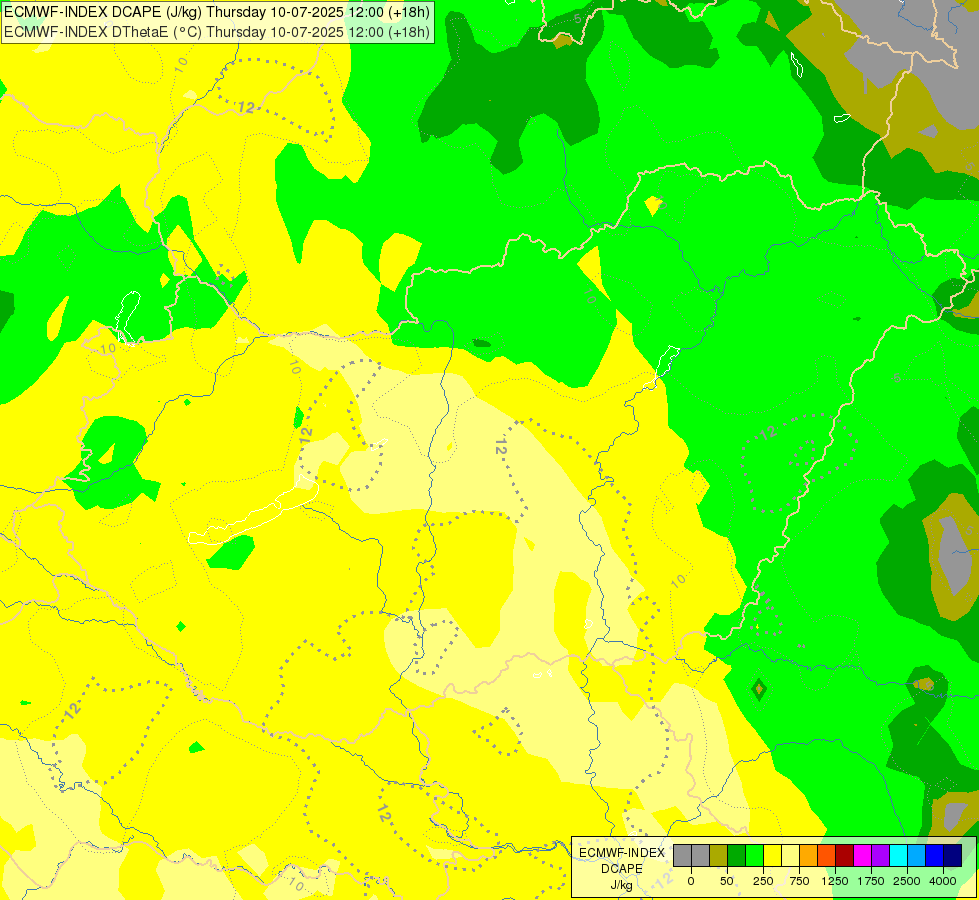Click the light blue legend swatch after 2500

(917, 856)
